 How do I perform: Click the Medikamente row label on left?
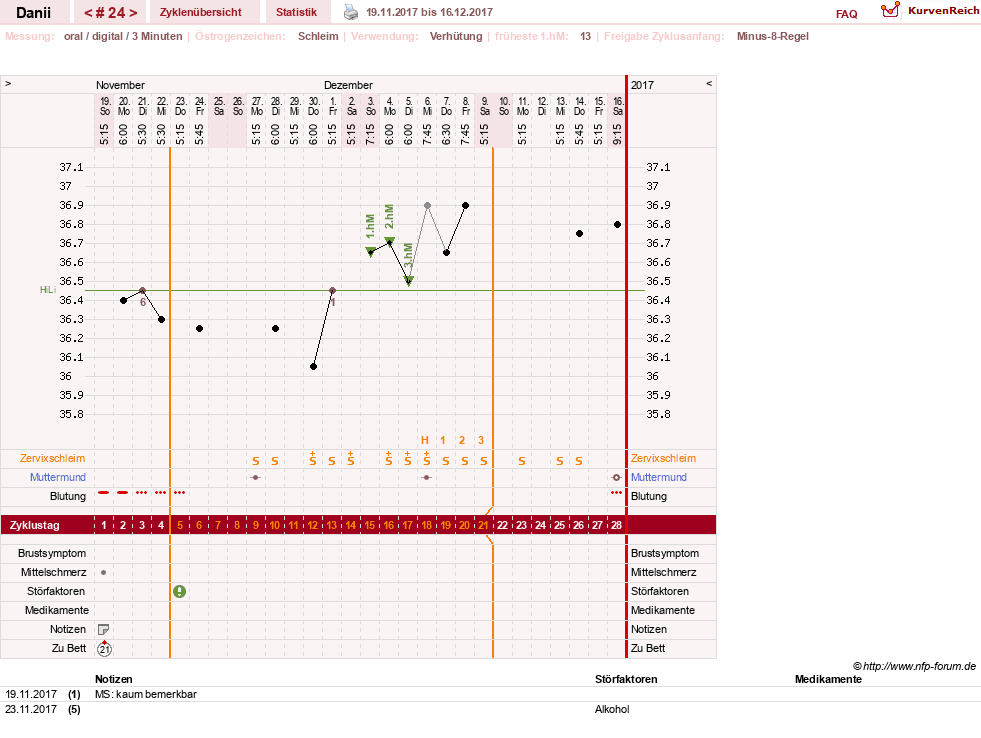pyautogui.click(x=57, y=610)
